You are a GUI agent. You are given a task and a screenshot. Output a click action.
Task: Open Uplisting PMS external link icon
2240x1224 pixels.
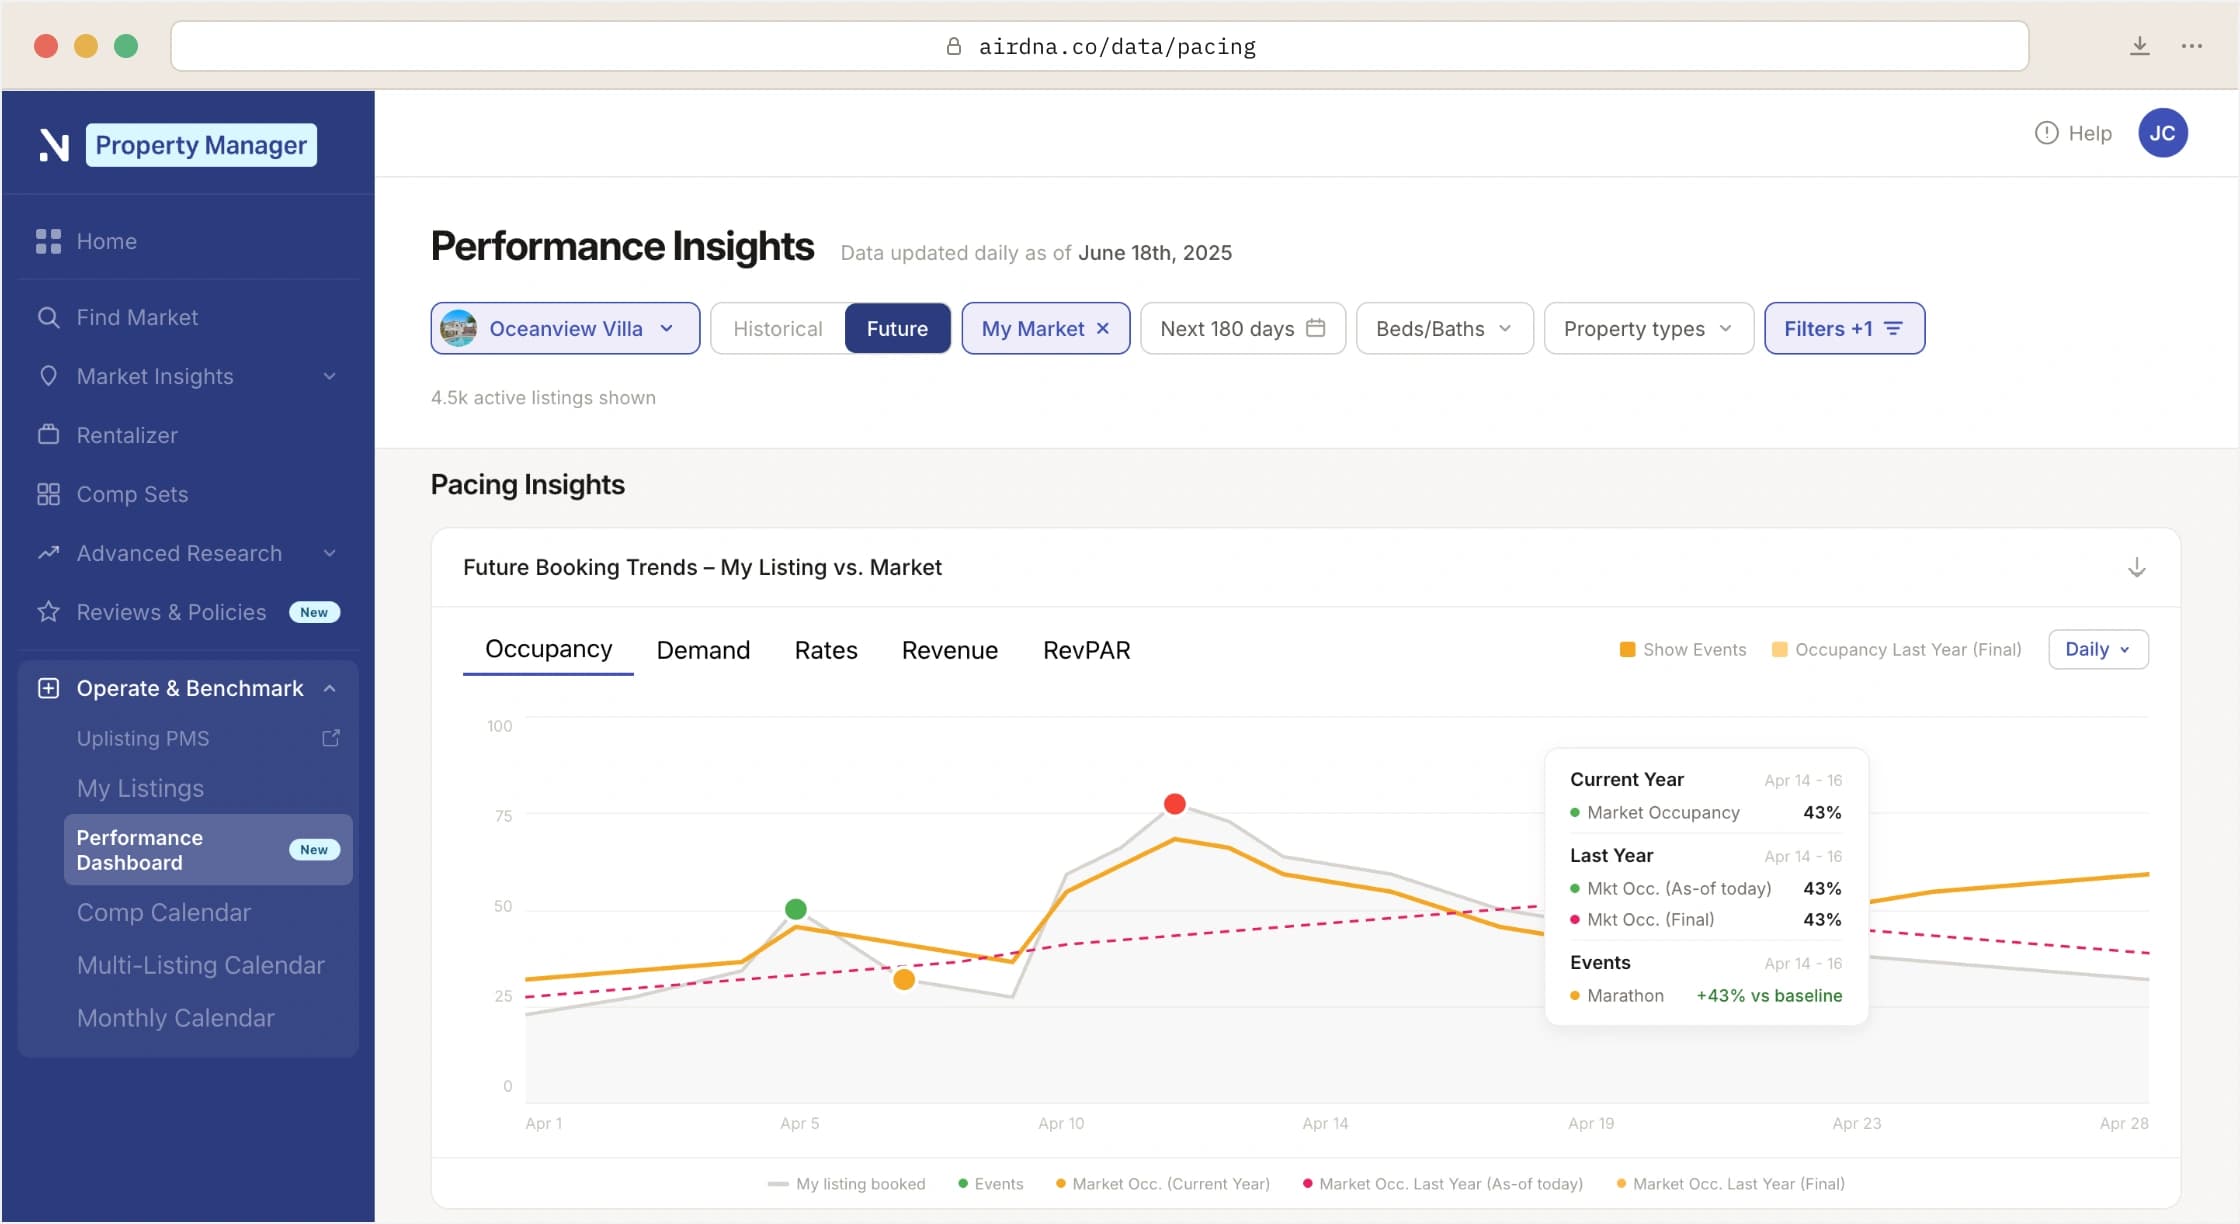(x=330, y=738)
